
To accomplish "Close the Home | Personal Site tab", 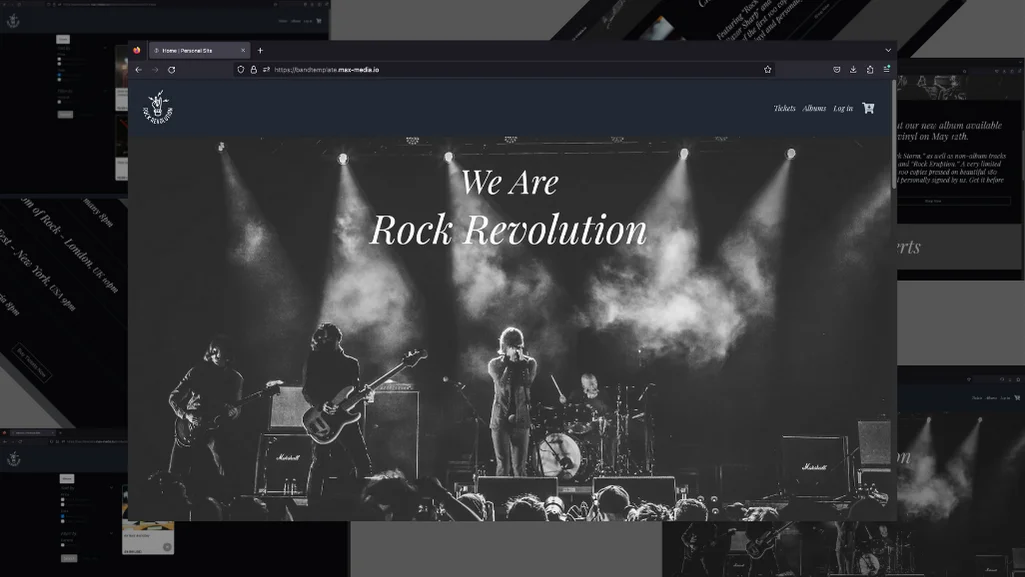I will 243,50.
